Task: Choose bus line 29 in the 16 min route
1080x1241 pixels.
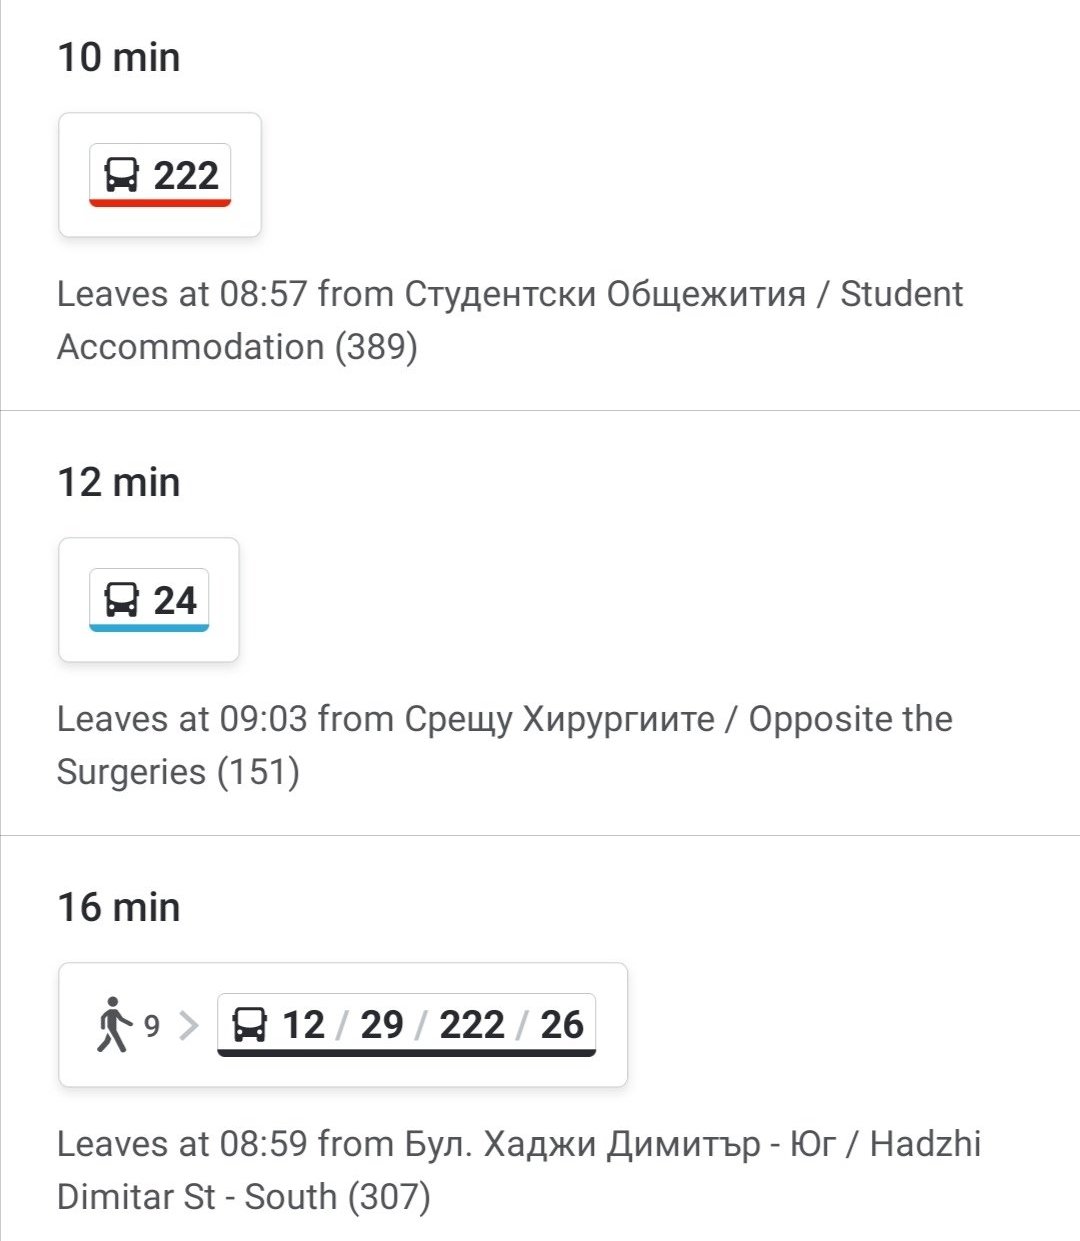Action: point(381,1025)
